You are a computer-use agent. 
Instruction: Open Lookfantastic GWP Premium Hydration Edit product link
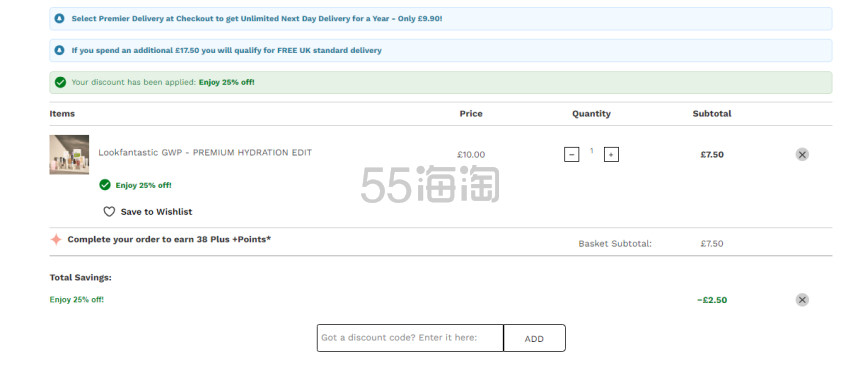tap(205, 152)
